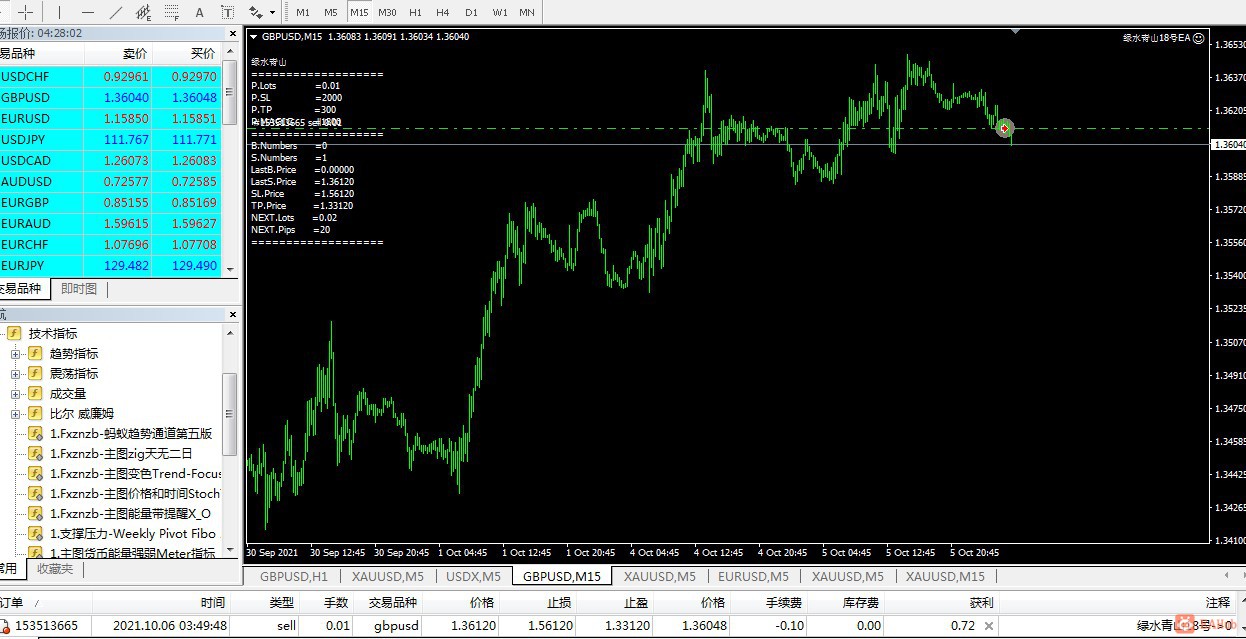The height and width of the screenshot is (639, 1246).
Task: Click the sell order marker on the chart
Action: click(1005, 128)
